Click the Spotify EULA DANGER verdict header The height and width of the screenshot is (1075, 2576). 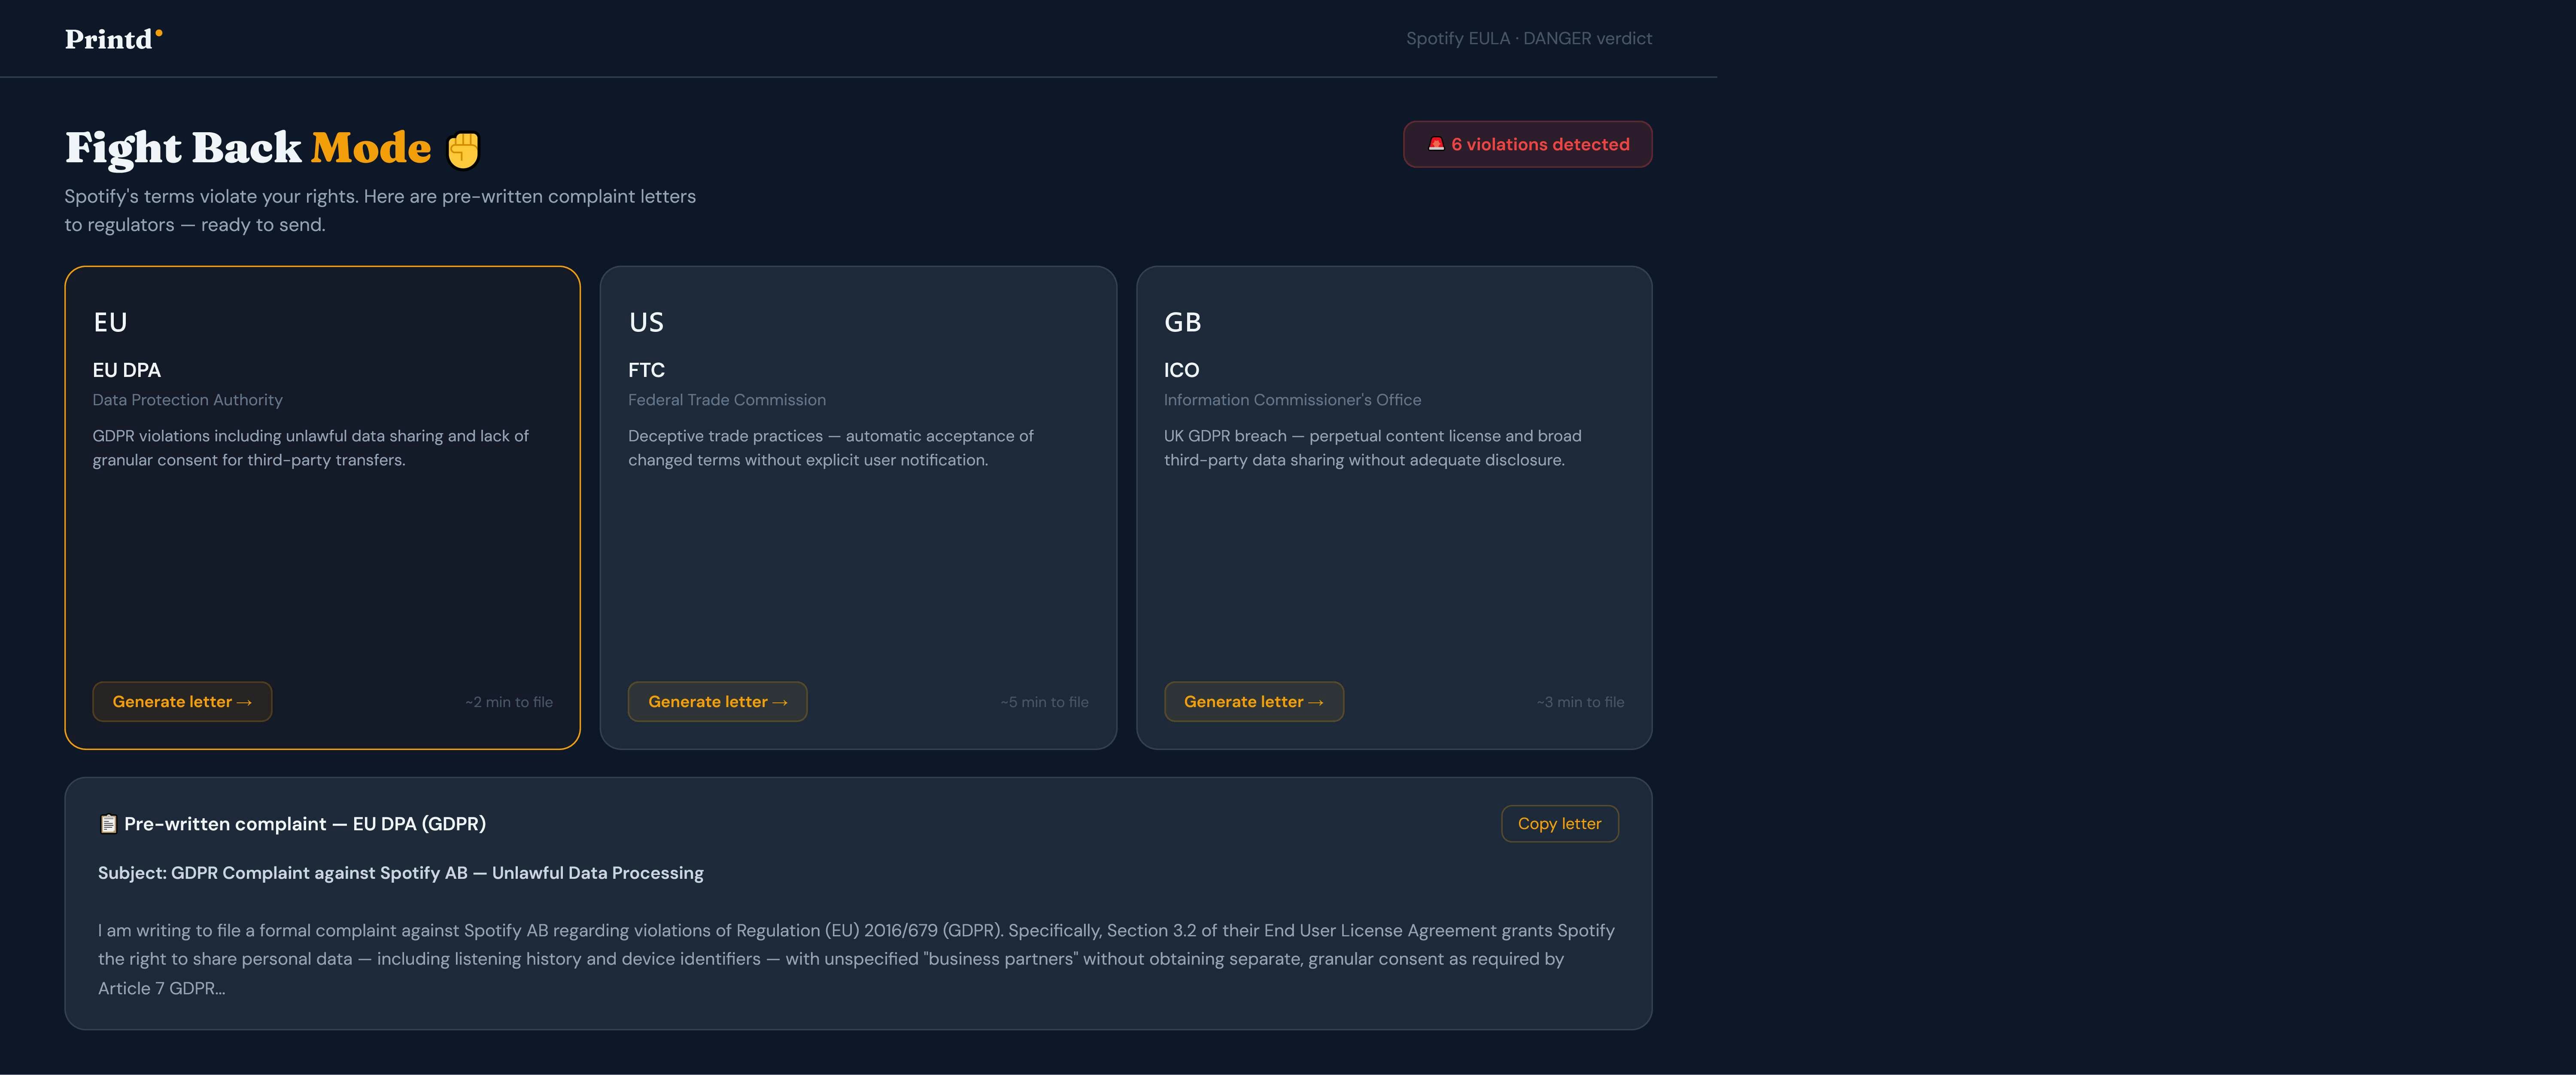pos(1529,38)
